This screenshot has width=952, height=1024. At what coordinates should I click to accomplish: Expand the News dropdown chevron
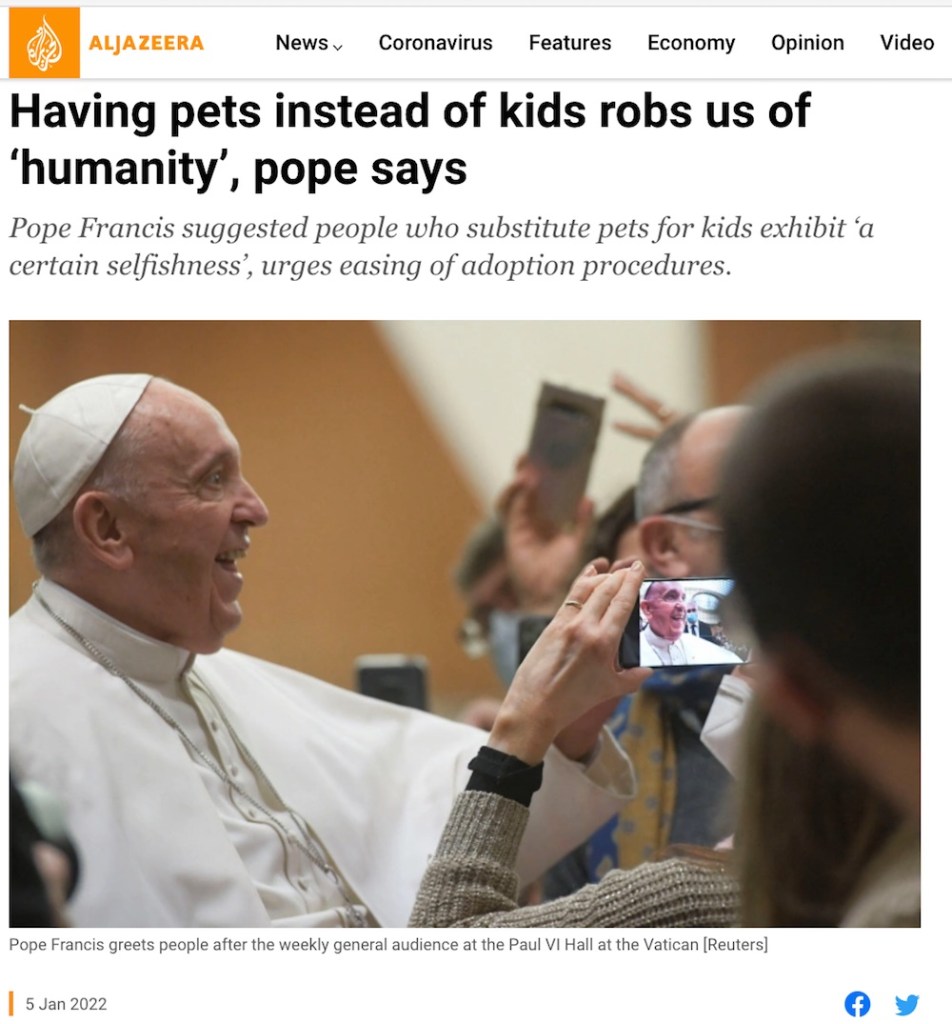(338, 46)
